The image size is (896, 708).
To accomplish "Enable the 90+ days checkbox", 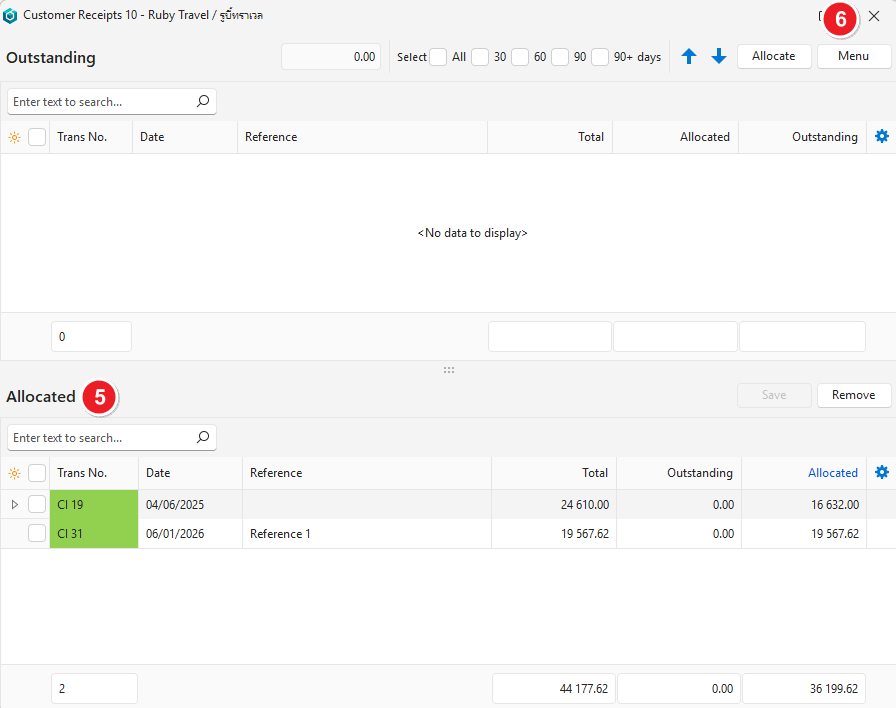I will tap(600, 57).
